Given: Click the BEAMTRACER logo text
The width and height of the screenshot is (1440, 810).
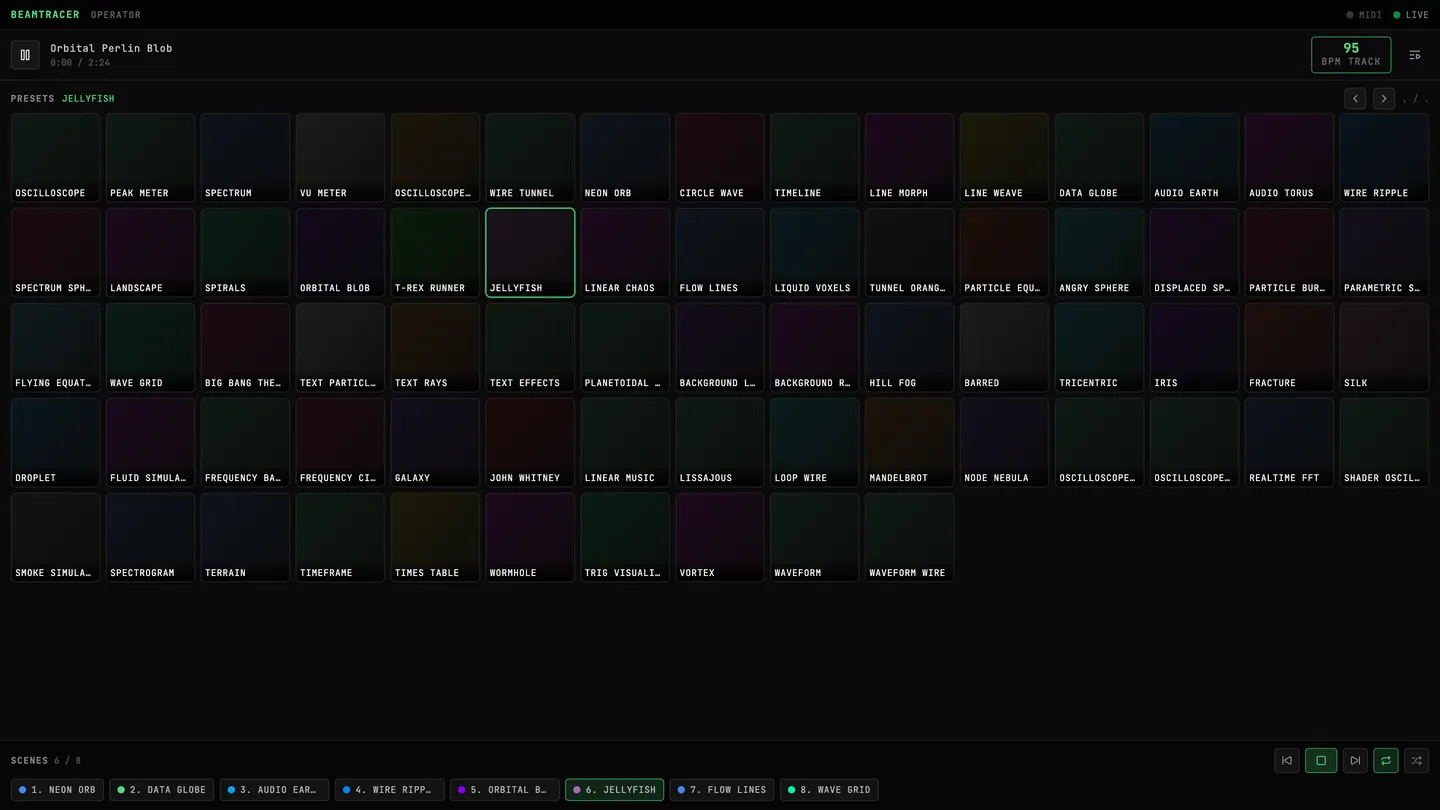Looking at the screenshot, I should click(x=46, y=15).
